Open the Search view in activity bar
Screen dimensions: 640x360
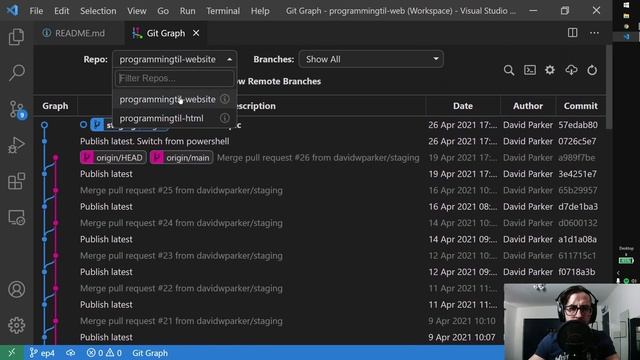click(16, 73)
